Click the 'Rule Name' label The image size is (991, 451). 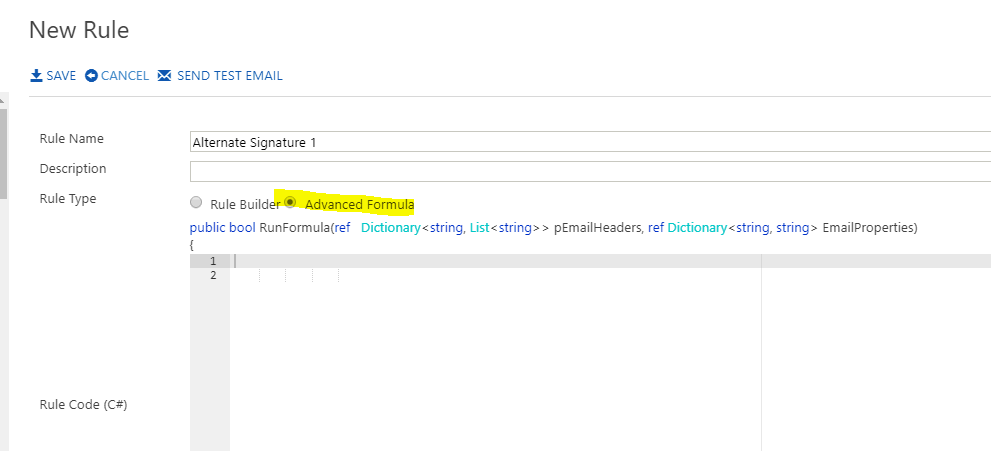point(71,139)
